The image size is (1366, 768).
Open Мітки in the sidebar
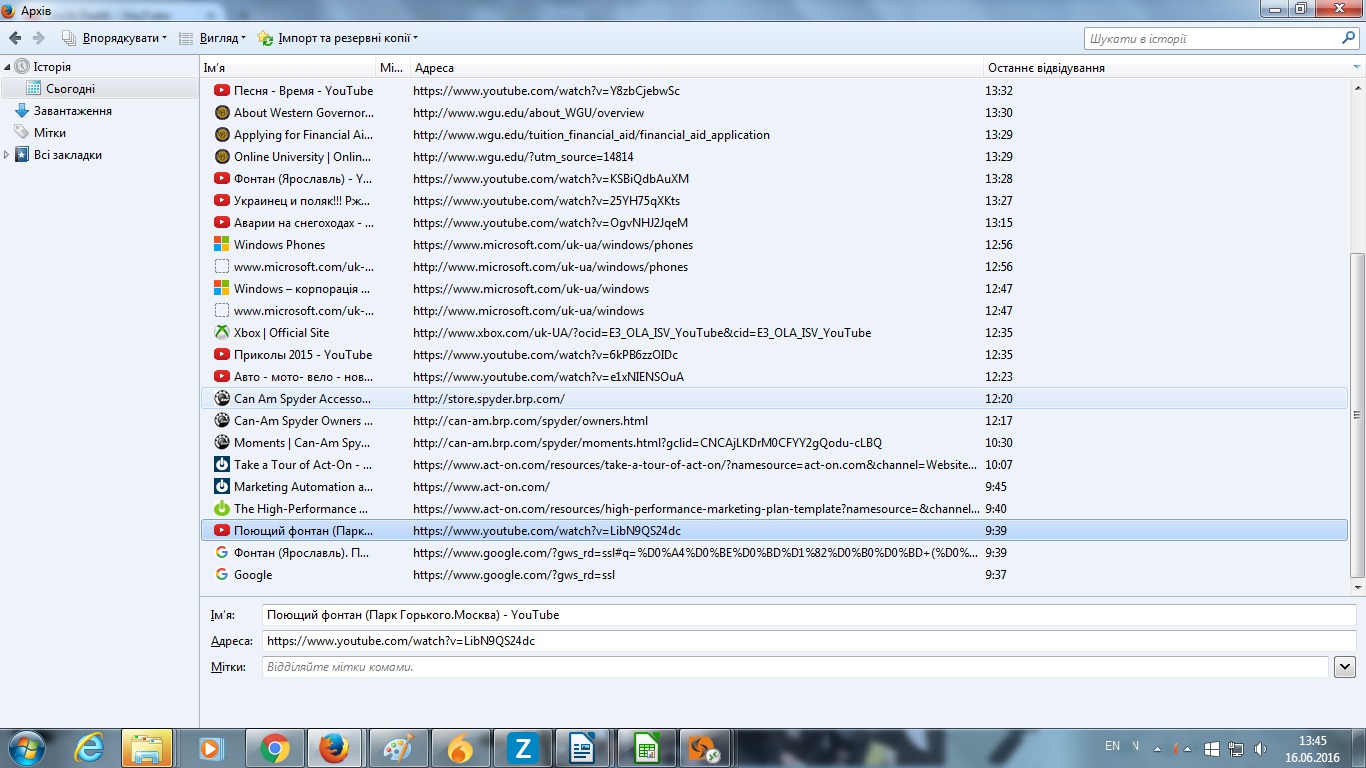pyautogui.click(x=49, y=133)
